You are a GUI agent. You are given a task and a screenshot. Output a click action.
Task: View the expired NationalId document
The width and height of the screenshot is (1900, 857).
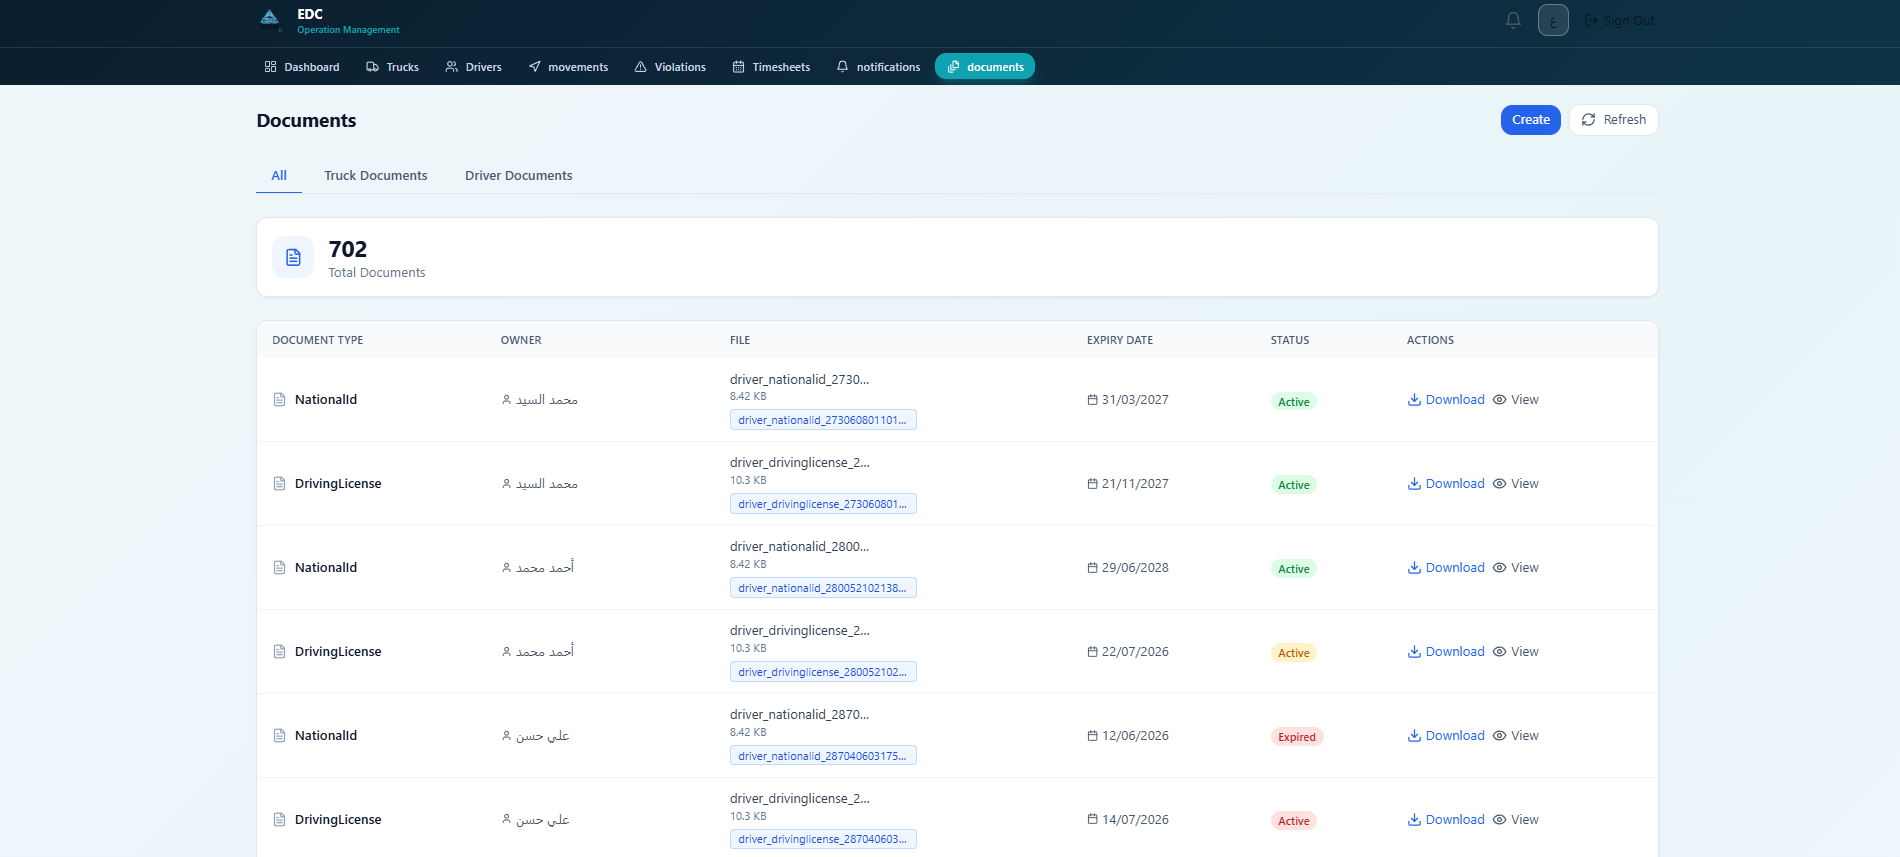[1516, 736]
